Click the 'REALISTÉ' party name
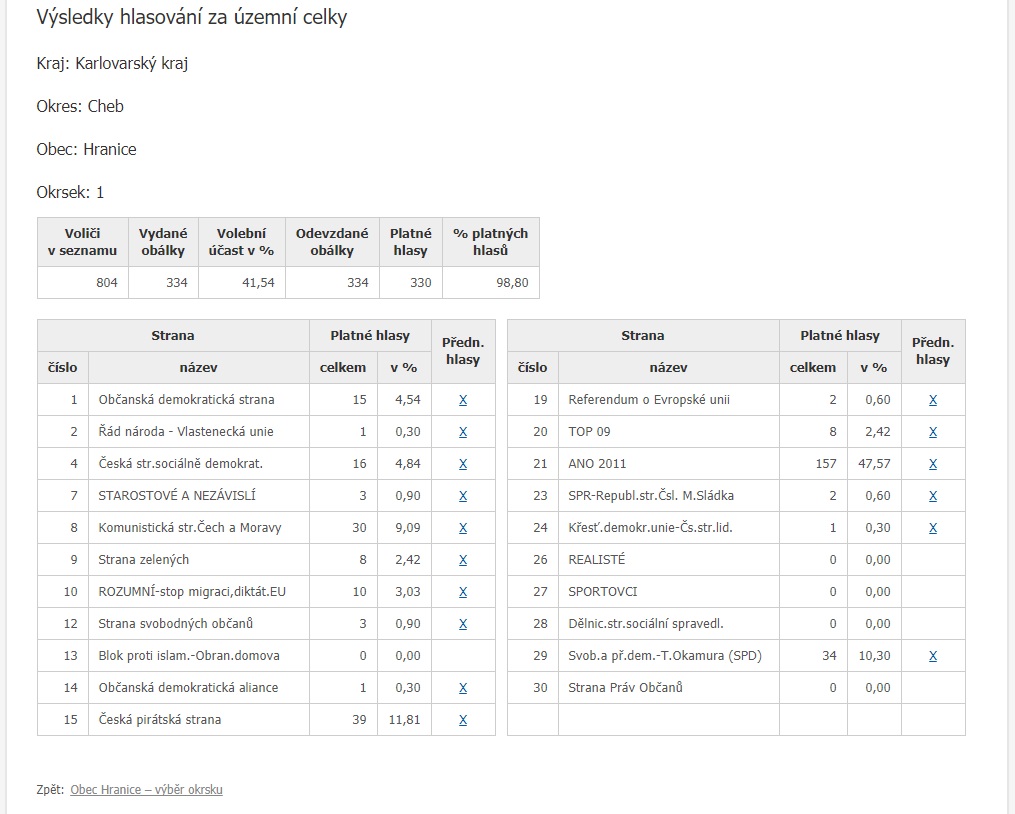 click(x=597, y=560)
